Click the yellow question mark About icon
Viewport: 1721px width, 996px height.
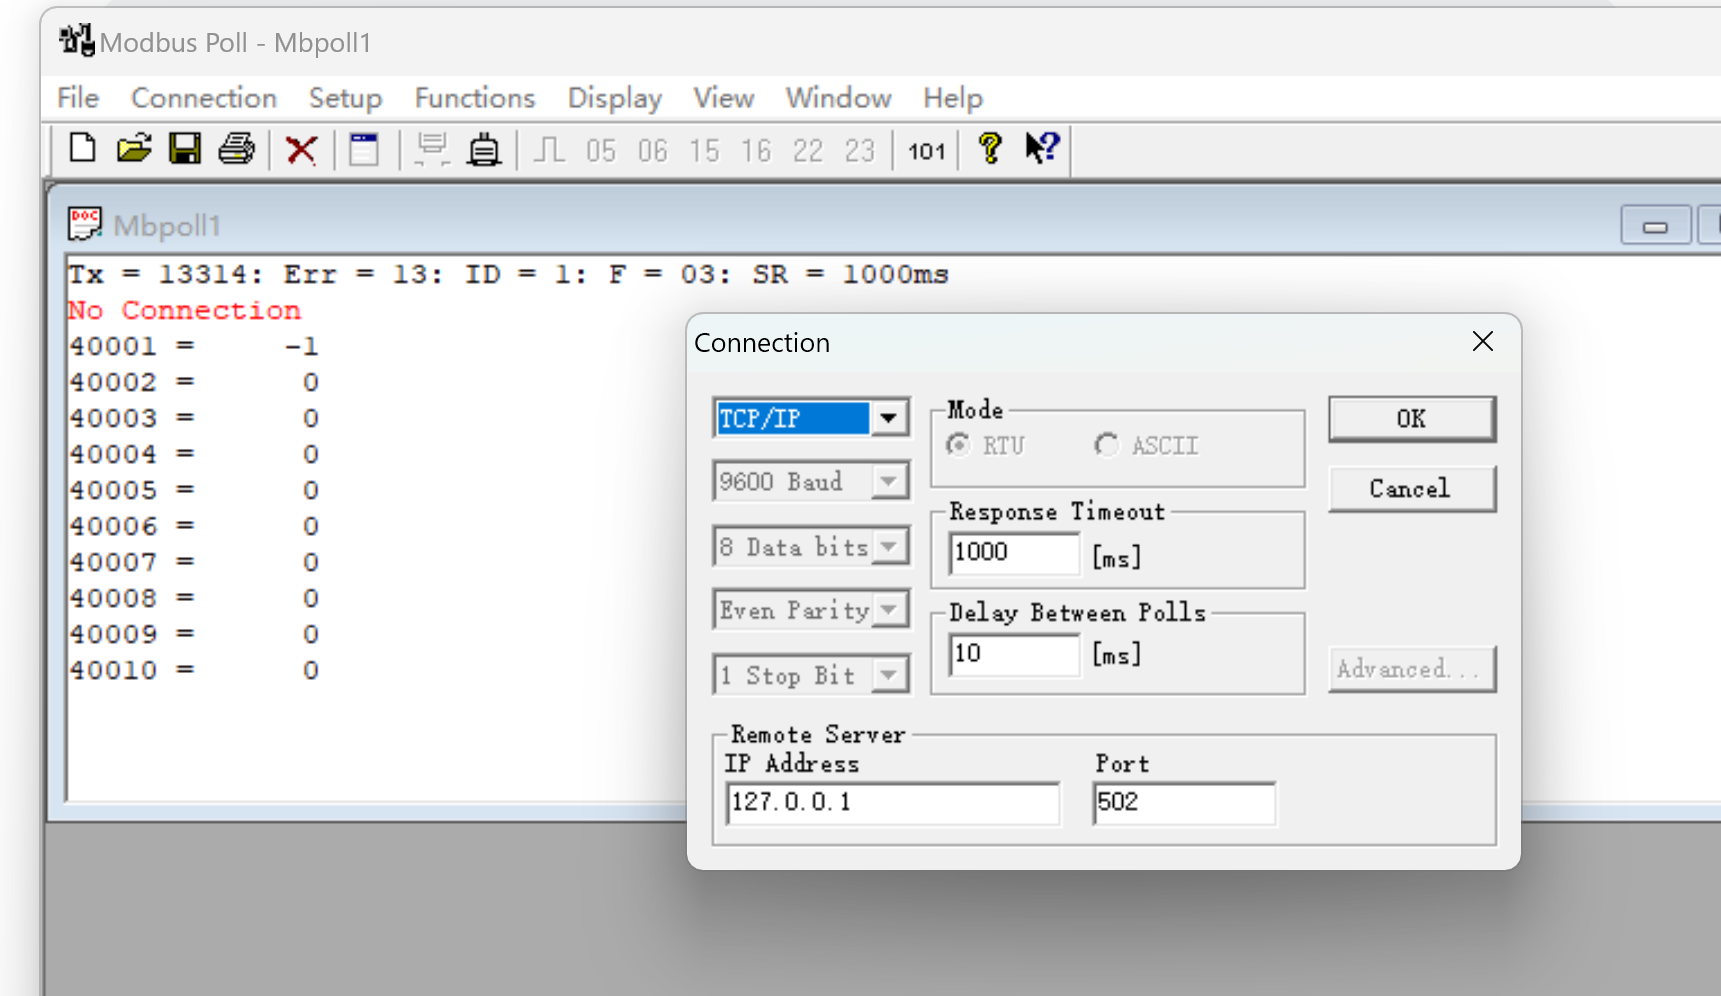pos(990,149)
